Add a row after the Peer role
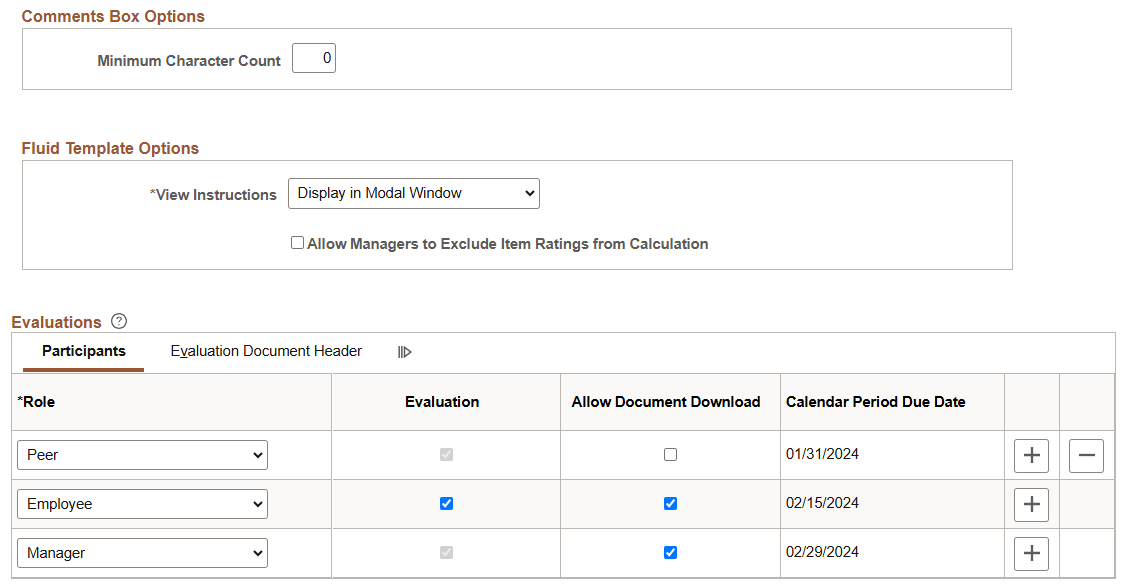Viewport: 1133px width, 588px height. 1031,455
